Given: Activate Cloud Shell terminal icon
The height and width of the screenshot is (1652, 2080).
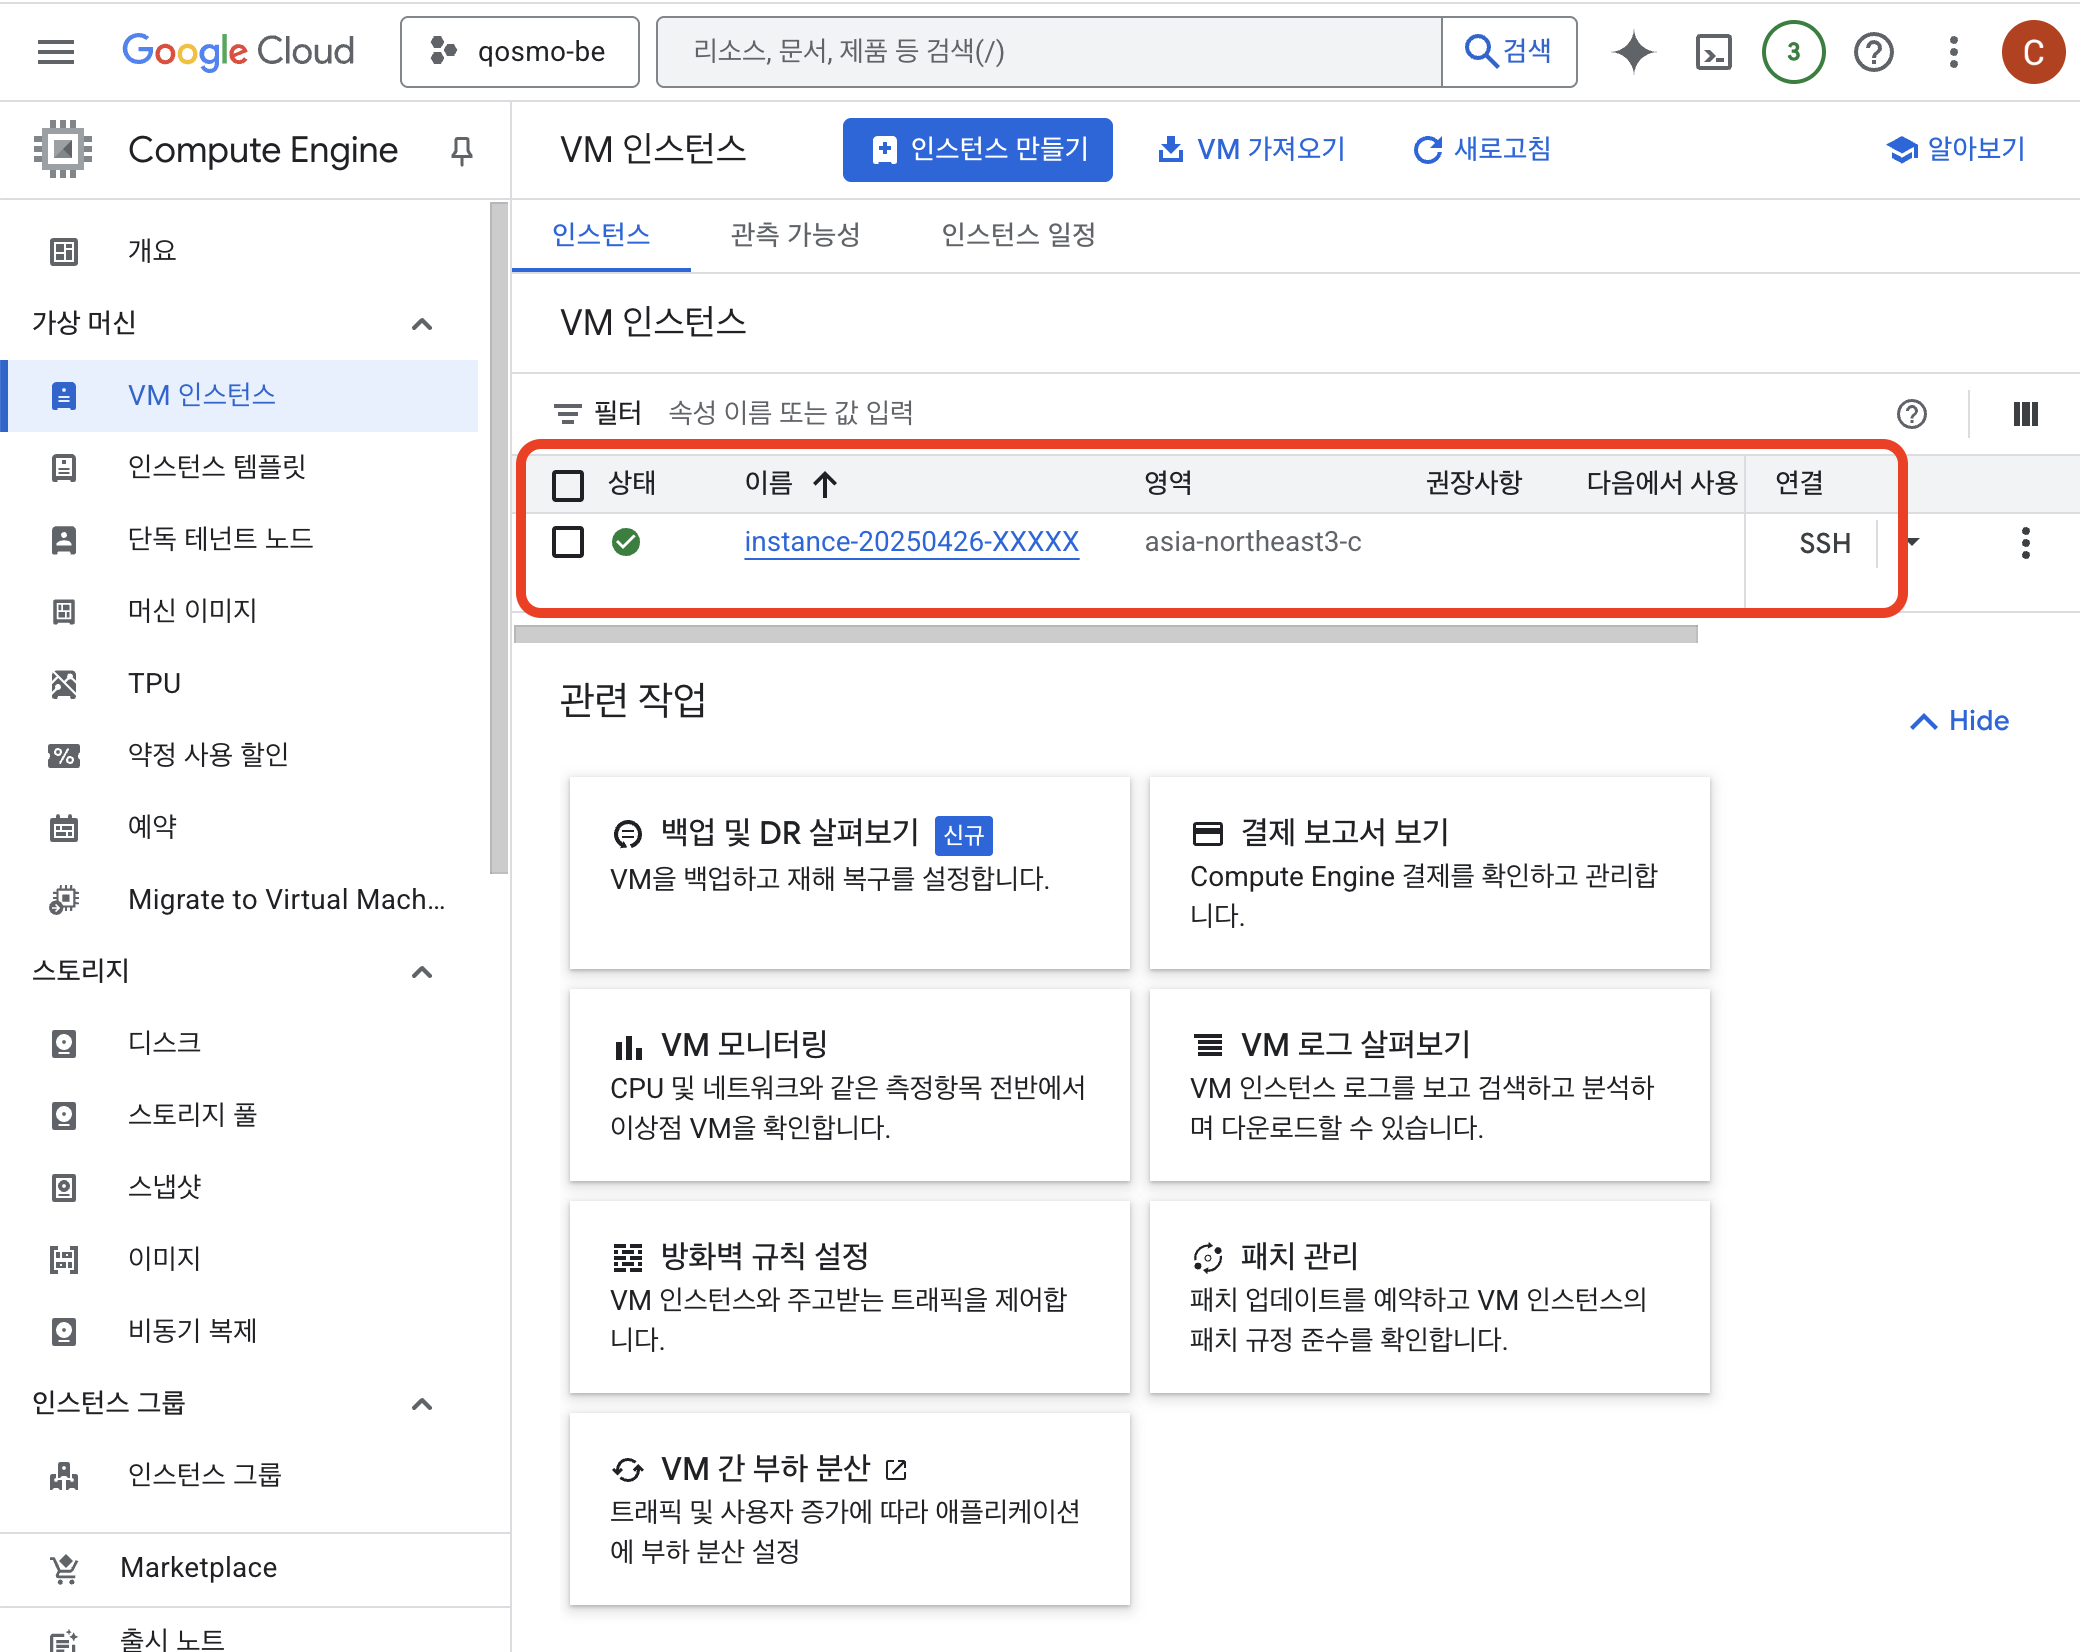Looking at the screenshot, I should coord(1714,51).
